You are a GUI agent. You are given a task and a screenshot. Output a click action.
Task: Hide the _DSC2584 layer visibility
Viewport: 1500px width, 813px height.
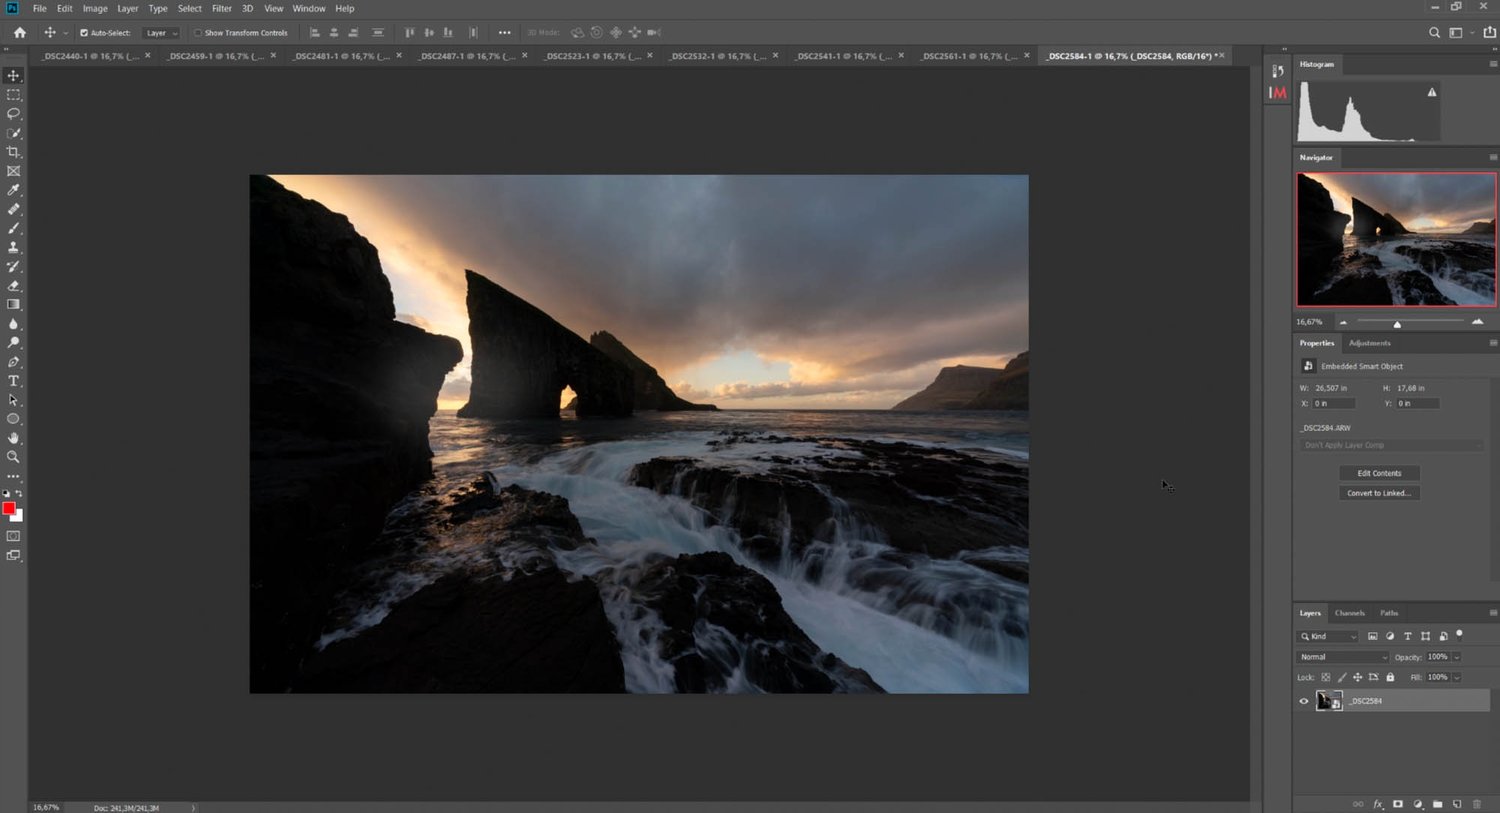tap(1304, 701)
